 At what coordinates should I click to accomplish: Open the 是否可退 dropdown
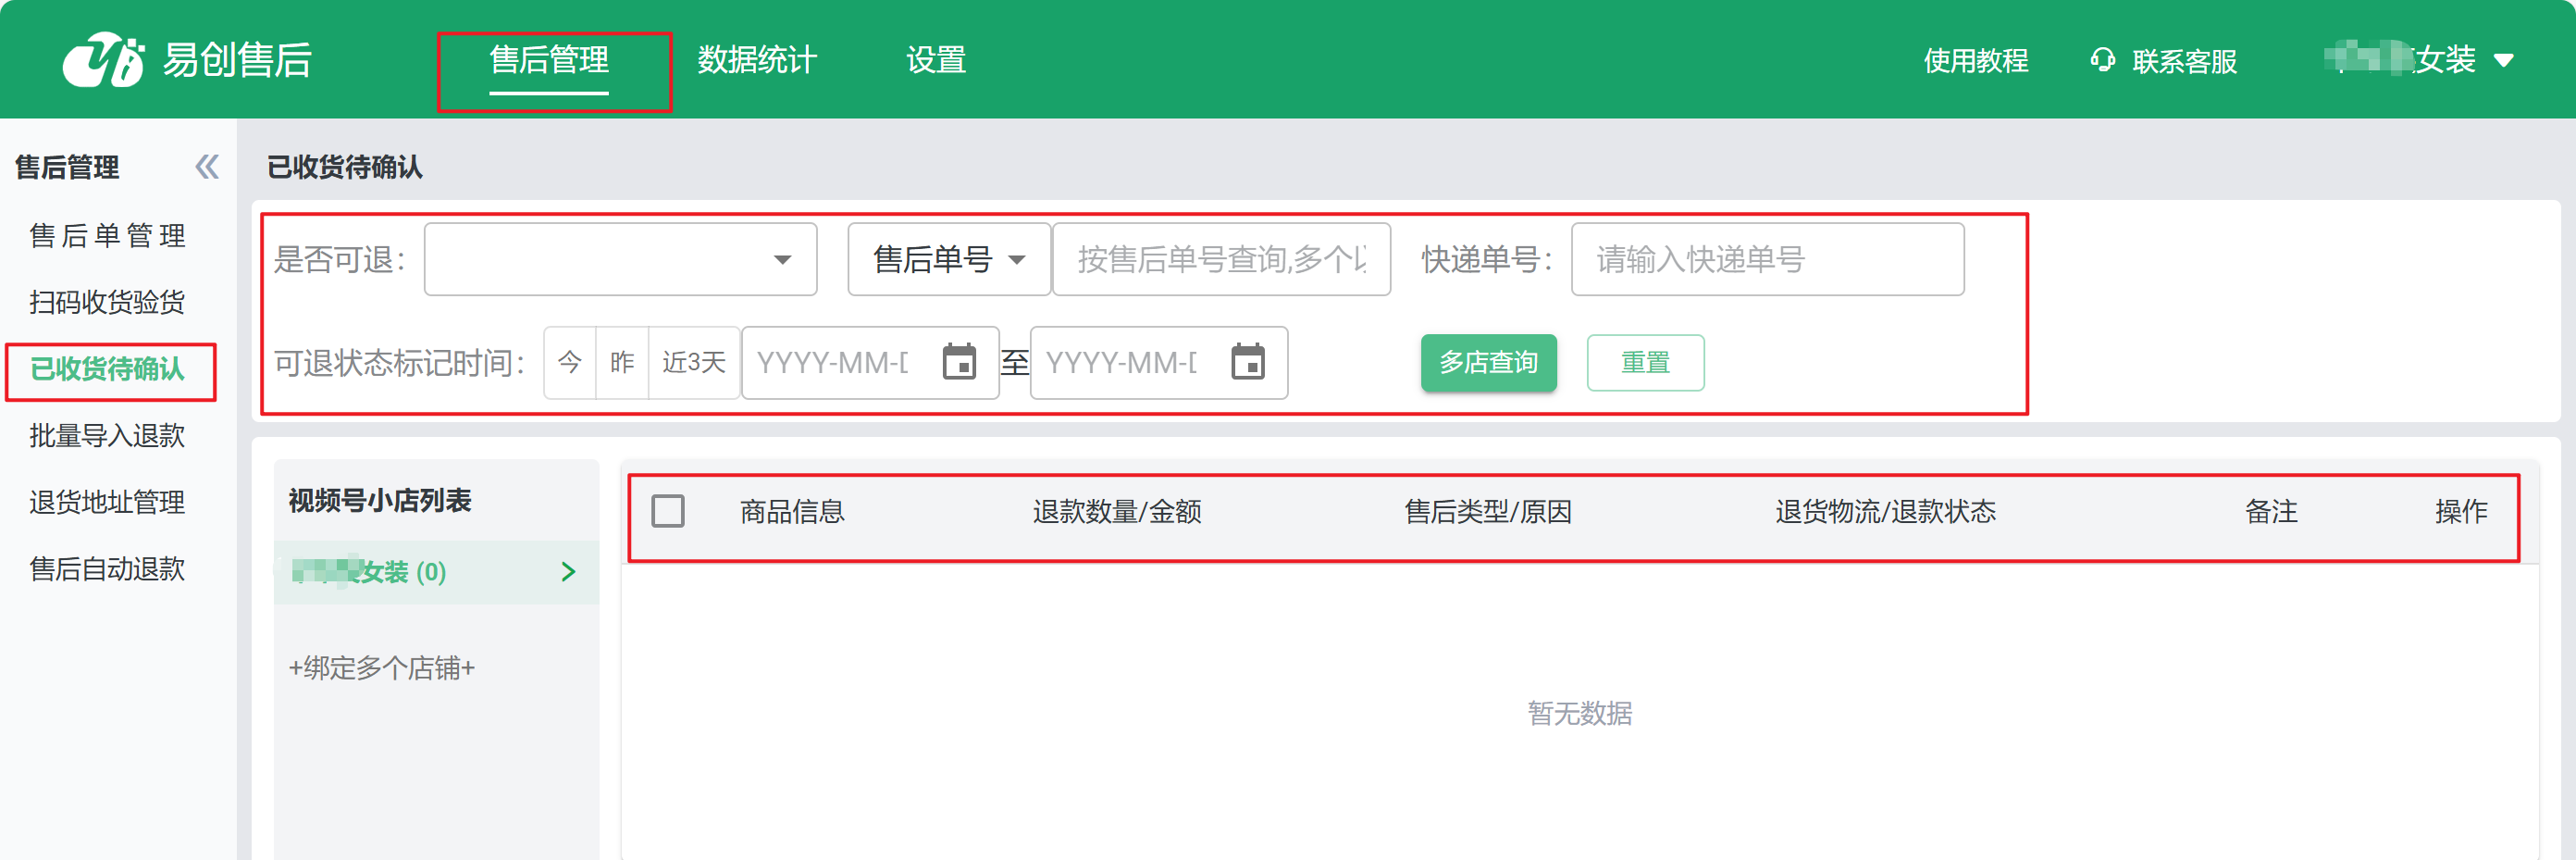click(620, 260)
